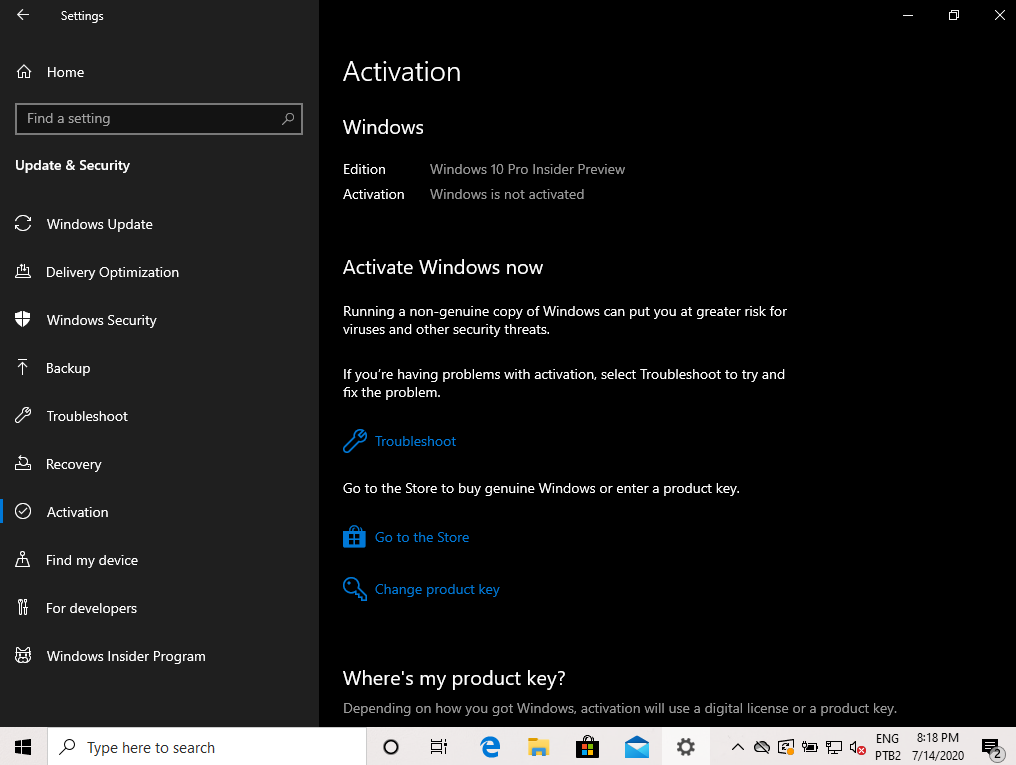This screenshot has width=1016, height=765.
Task: Open File Explorer from taskbar
Action: [538, 747]
